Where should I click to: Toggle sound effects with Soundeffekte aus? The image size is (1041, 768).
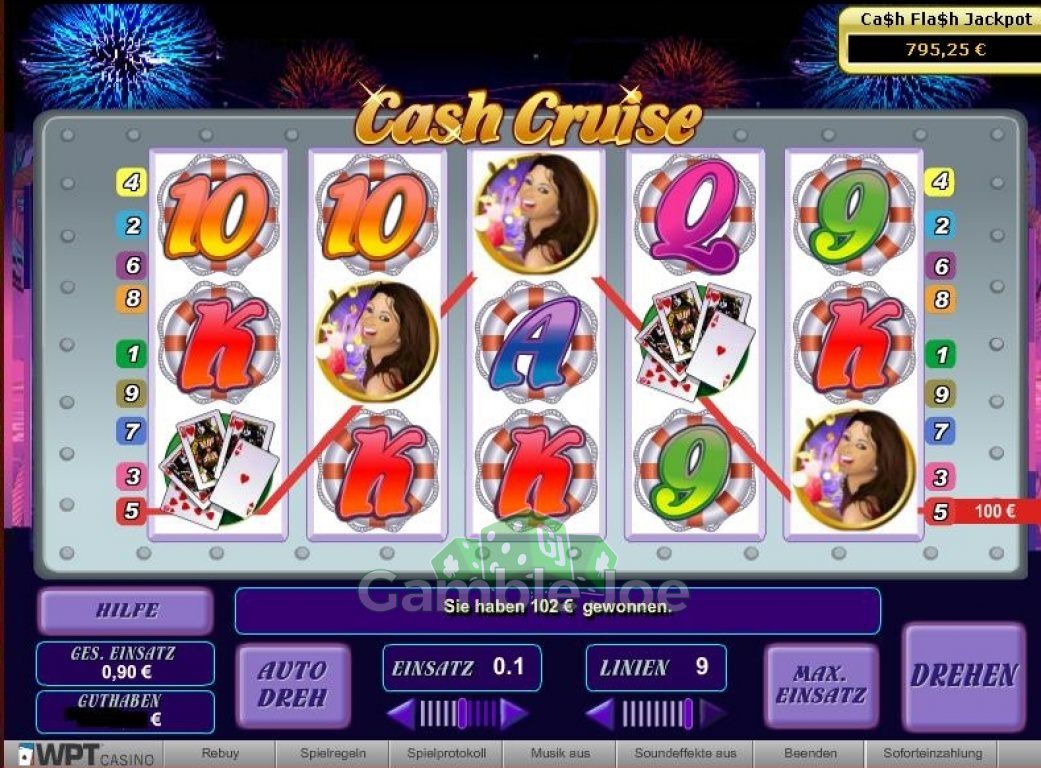[685, 753]
